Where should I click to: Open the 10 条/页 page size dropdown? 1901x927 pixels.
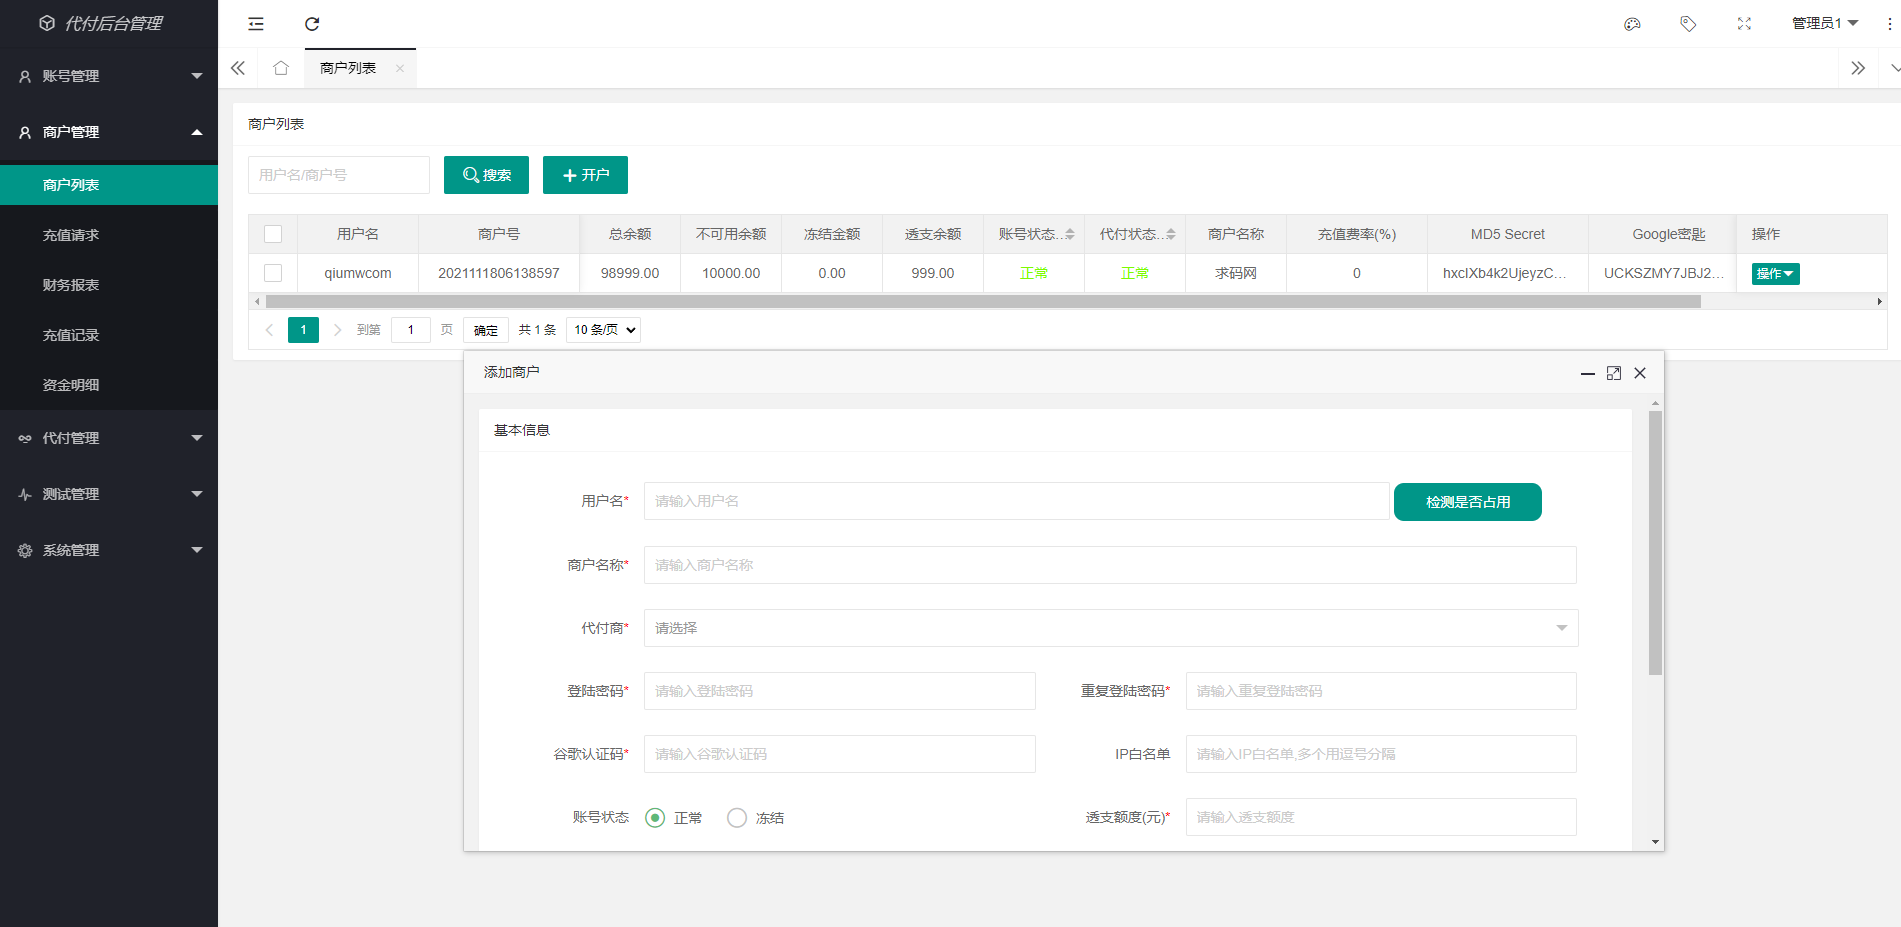click(x=603, y=330)
